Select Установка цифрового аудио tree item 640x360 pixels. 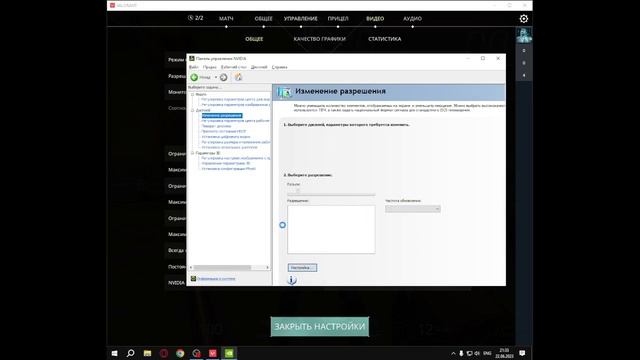pos(226,137)
